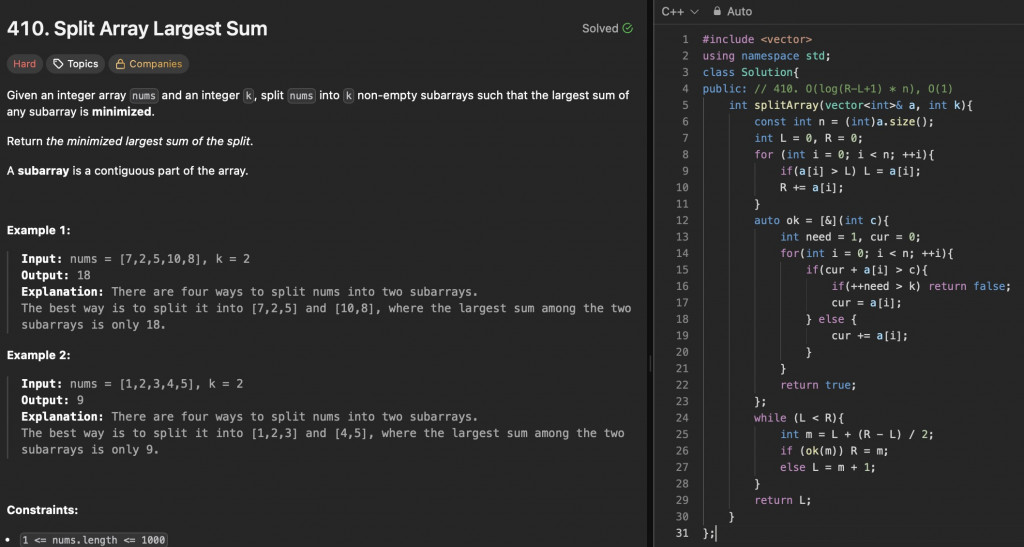The height and width of the screenshot is (547, 1024).
Task: Click Example 1 output value 18
Action: point(84,275)
